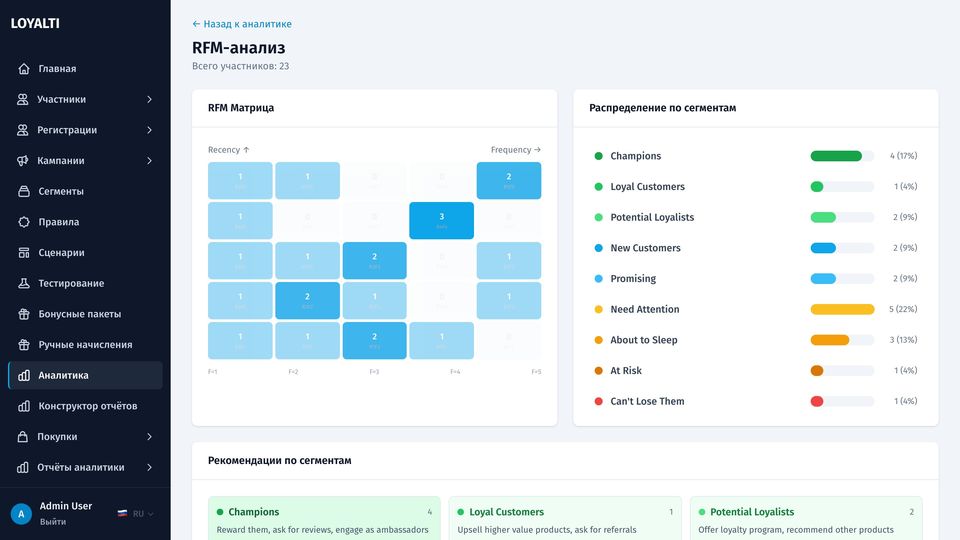Image resolution: width=960 pixels, height=540 pixels.
Task: Open the Сценарии menu item
Action: click(x=85, y=252)
